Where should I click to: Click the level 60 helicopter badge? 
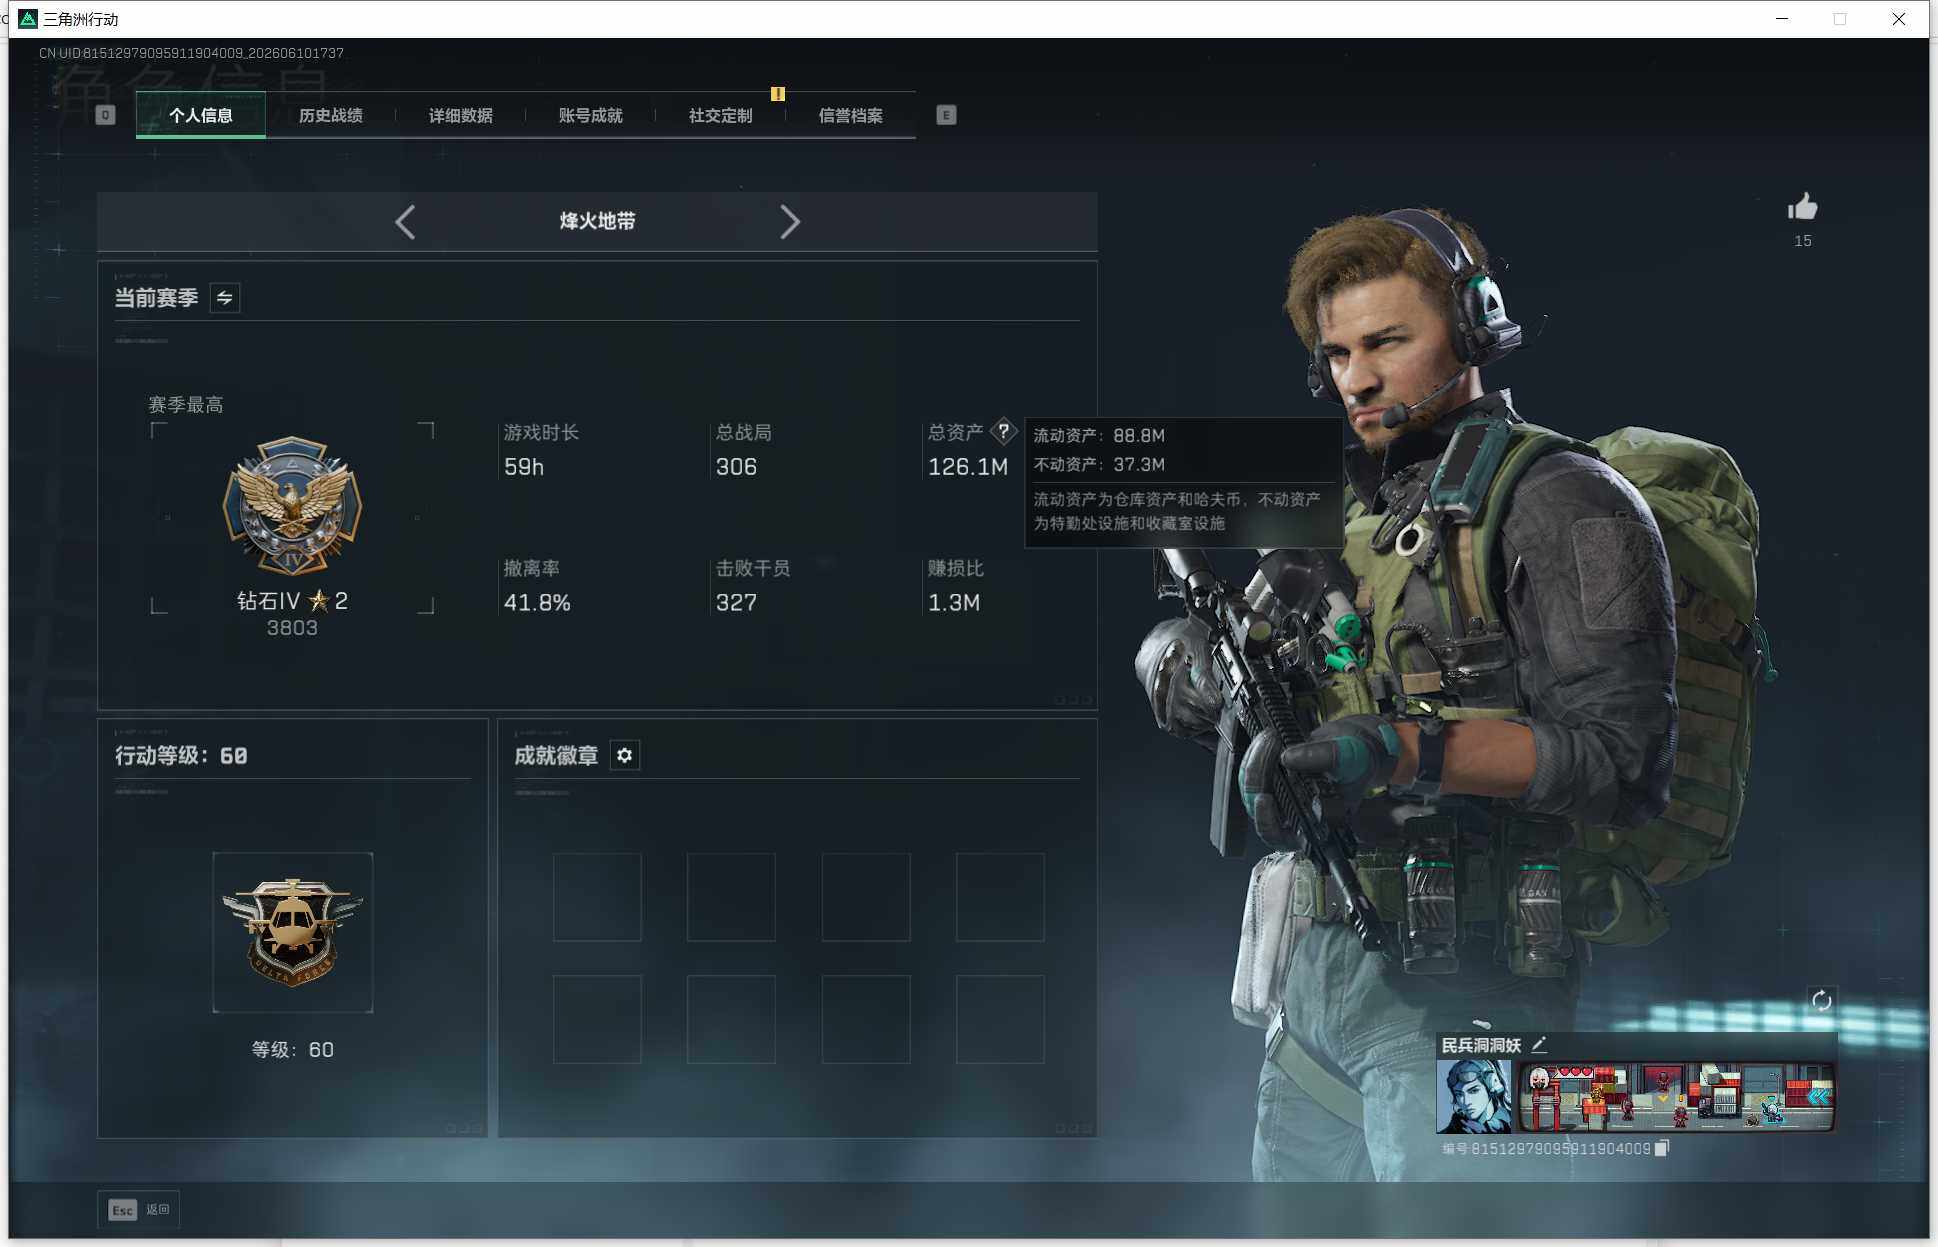(292, 932)
